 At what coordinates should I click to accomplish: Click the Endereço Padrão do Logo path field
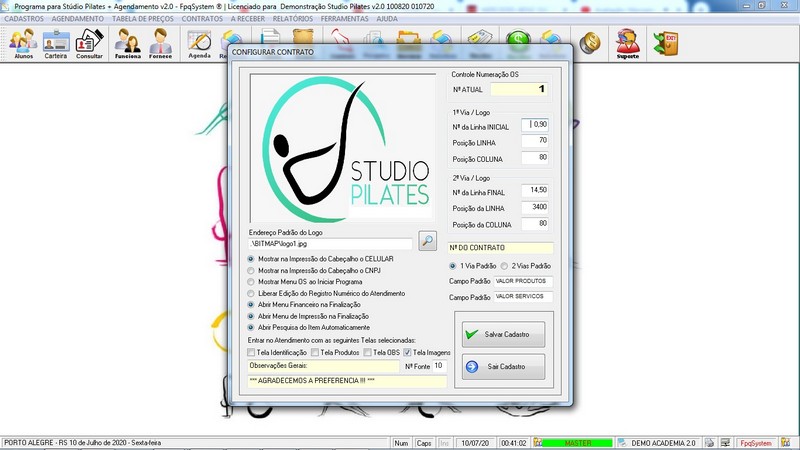point(330,244)
